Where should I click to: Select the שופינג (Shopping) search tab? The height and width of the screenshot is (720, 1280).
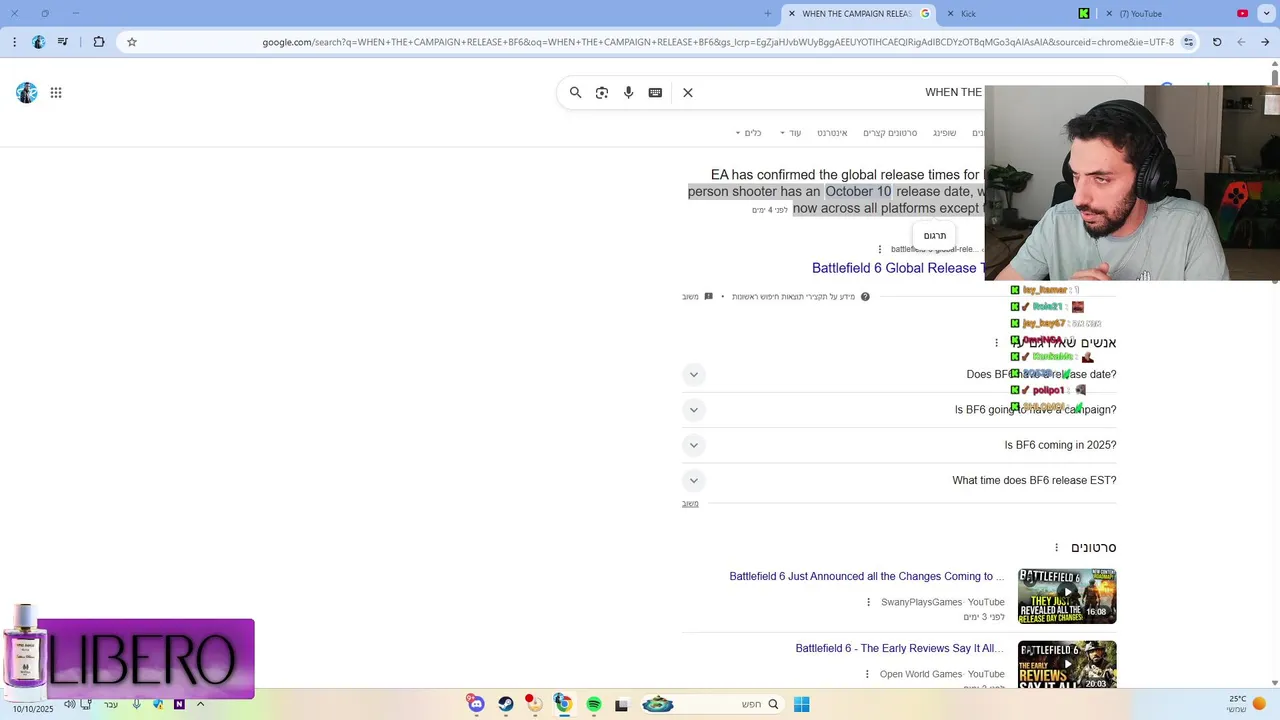945,133
